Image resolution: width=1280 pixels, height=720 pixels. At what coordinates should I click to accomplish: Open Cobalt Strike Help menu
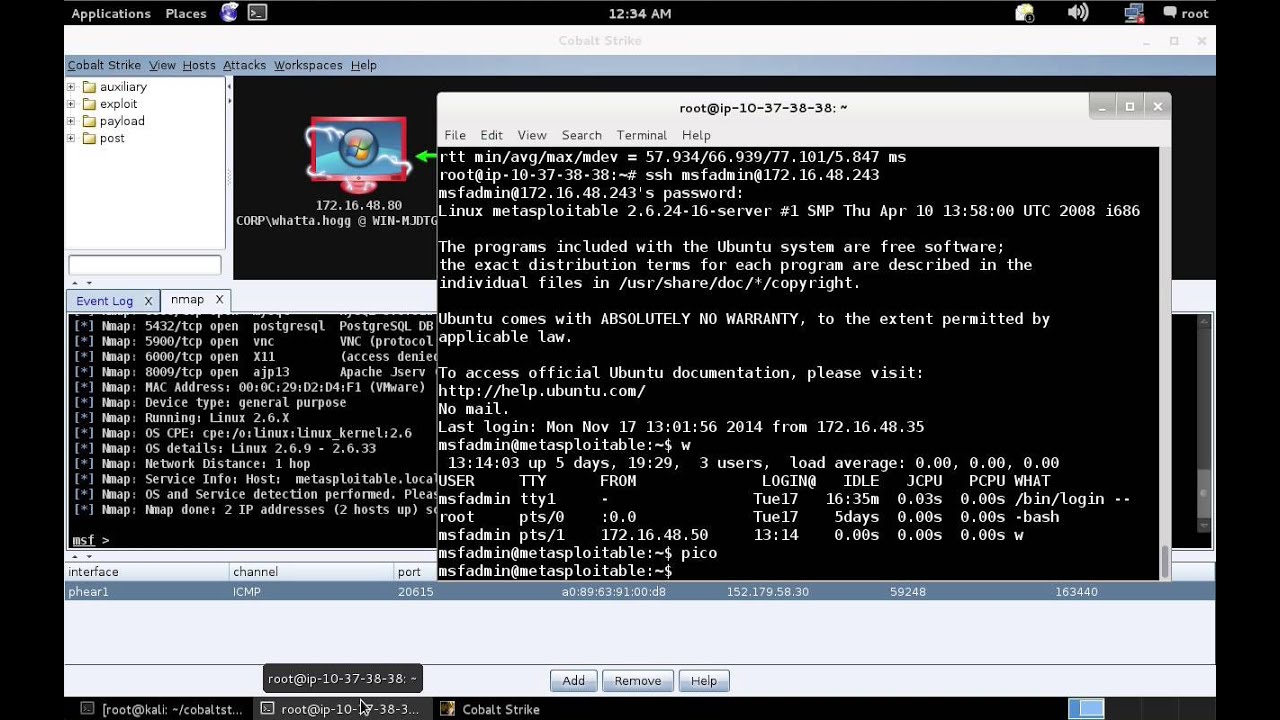pos(363,65)
